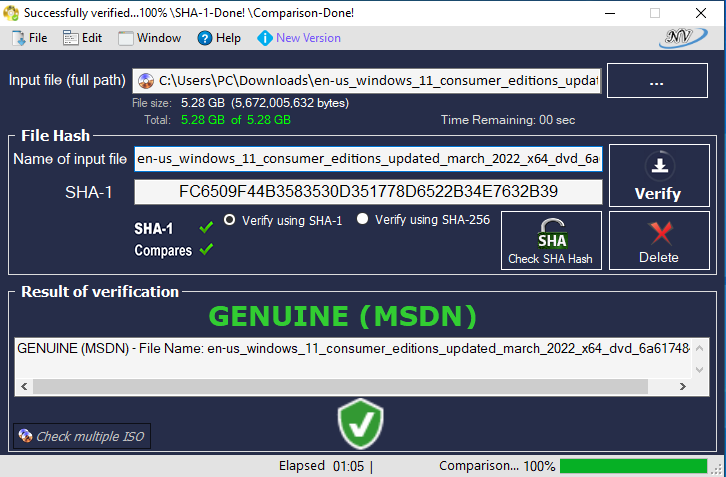
Task: Click the horizontal scrollbar right arrow
Action: [682, 386]
